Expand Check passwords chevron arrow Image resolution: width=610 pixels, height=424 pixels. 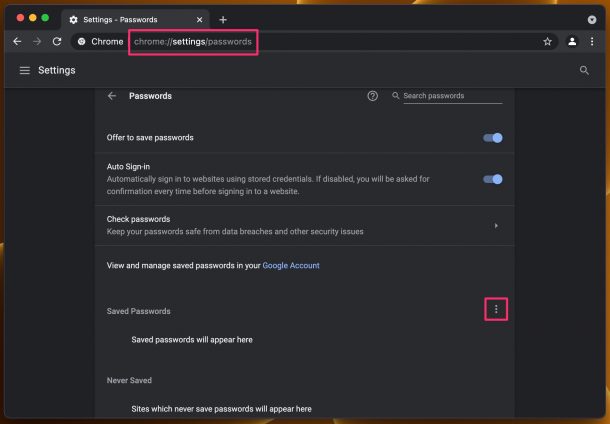click(x=496, y=226)
